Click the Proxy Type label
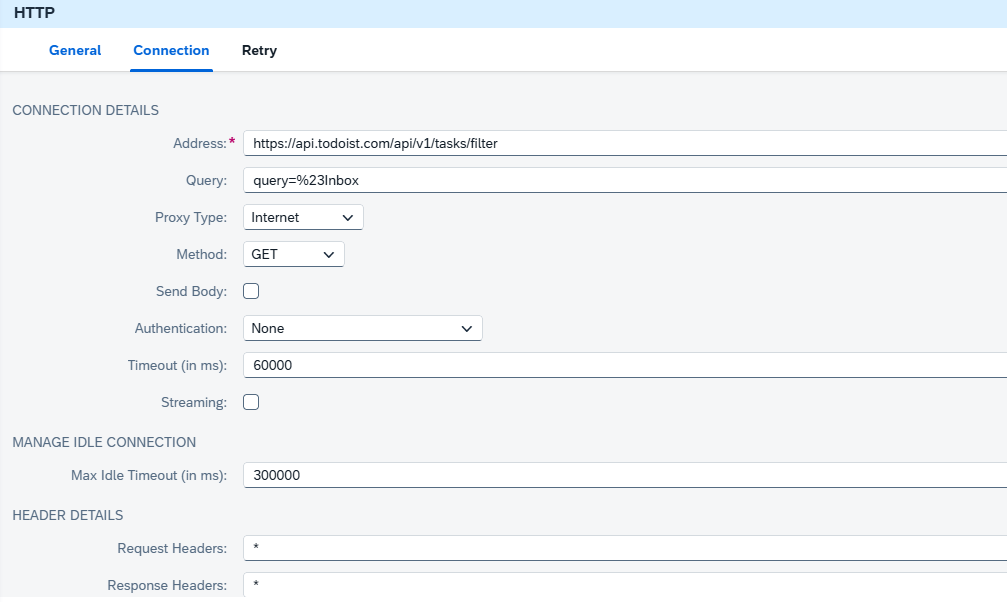Screen dimensions: 1007x602 pos(191,217)
